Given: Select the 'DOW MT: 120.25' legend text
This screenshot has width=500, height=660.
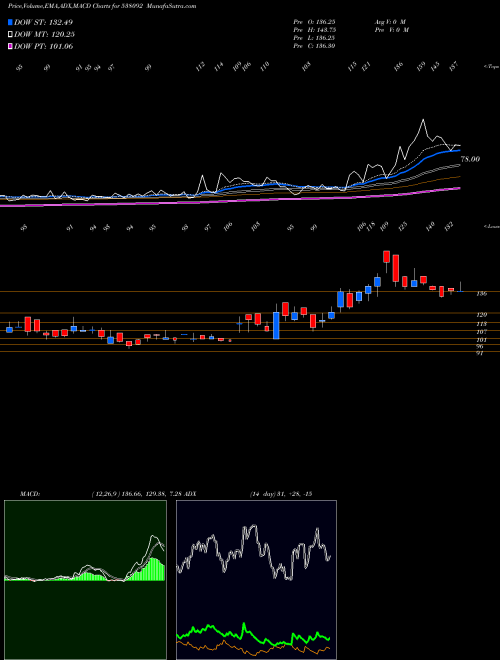Looking at the screenshot, I should click(x=45, y=35).
